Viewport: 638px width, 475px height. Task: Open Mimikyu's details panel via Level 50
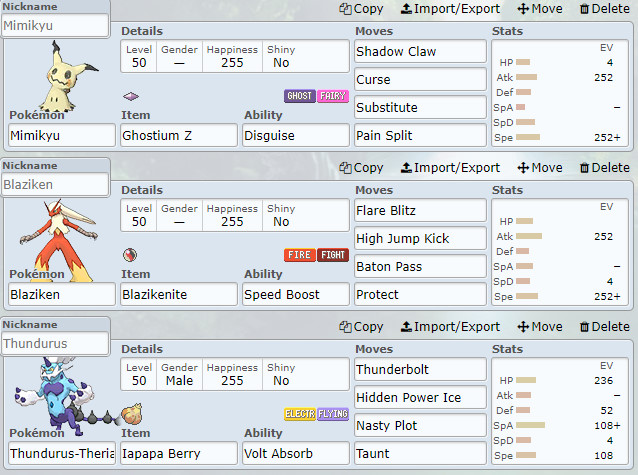coord(139,57)
